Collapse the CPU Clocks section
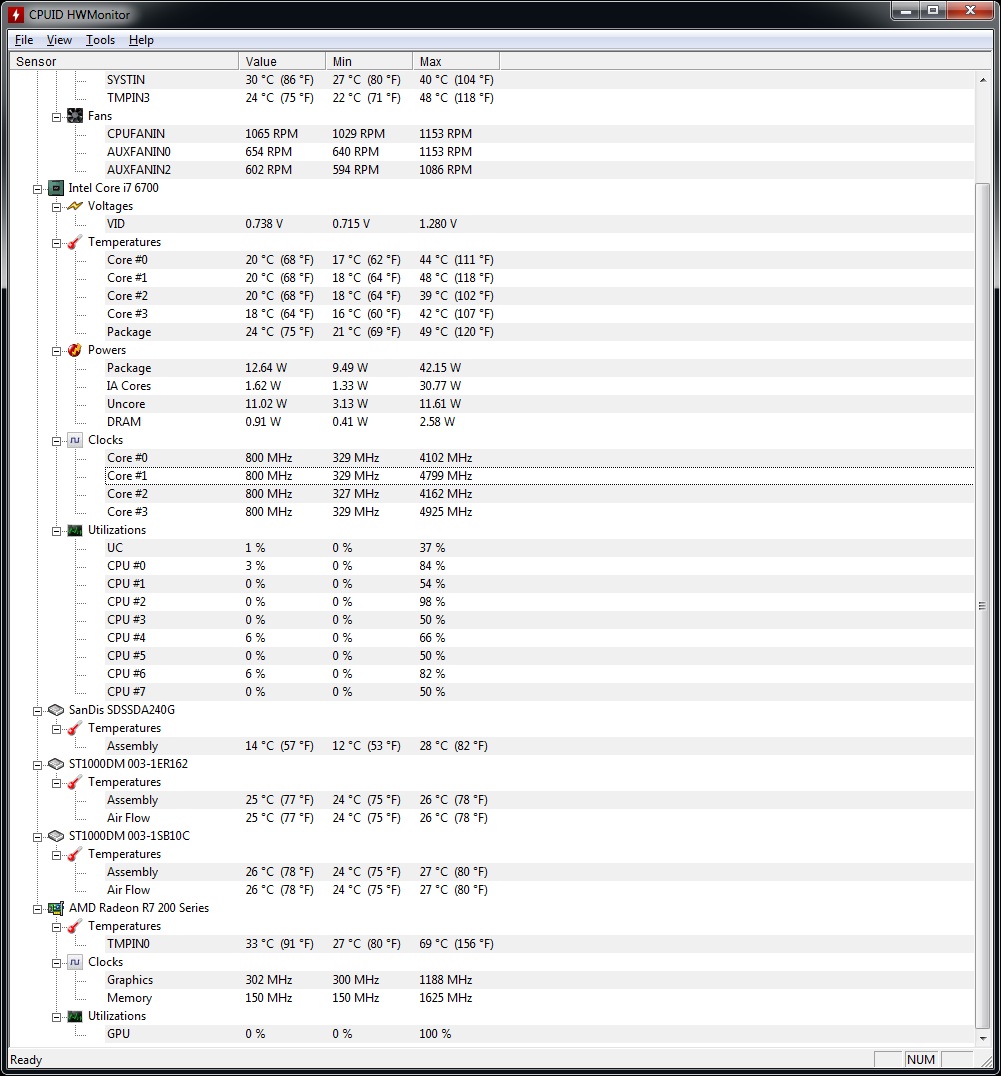The image size is (1001, 1076). click(57, 440)
